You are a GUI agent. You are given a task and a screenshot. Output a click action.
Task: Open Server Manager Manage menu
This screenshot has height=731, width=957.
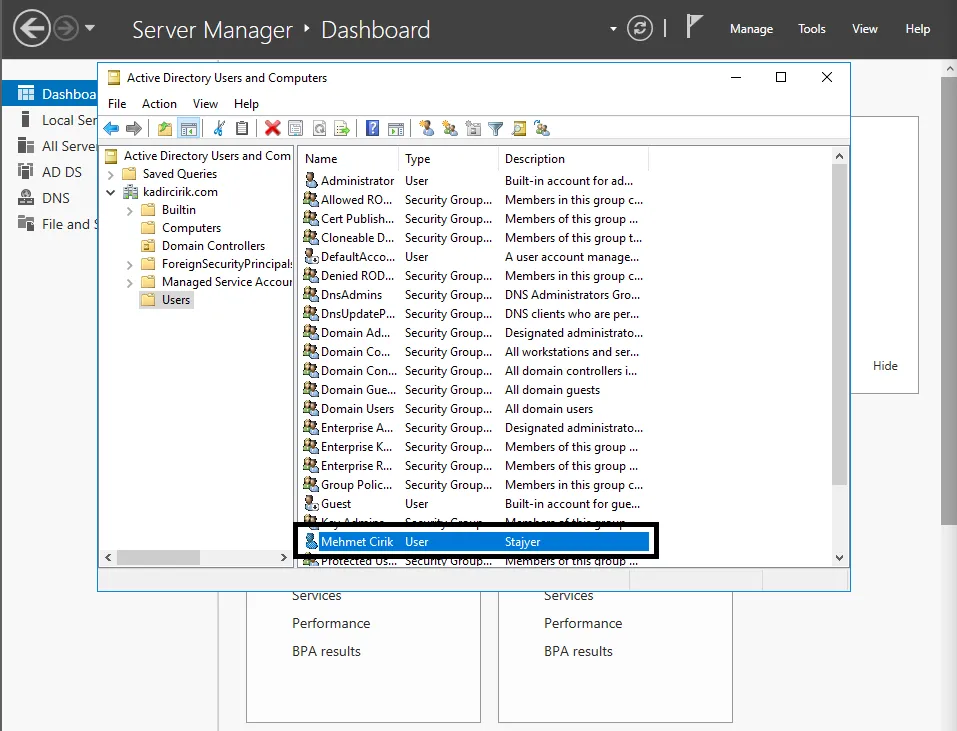pos(751,29)
